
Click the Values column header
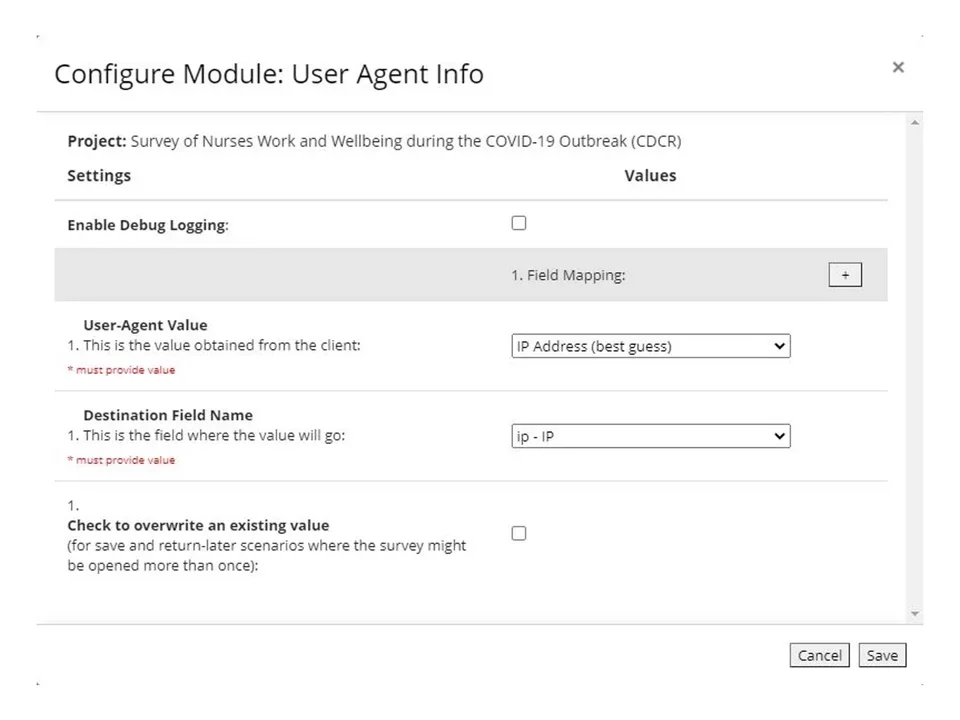pos(650,175)
